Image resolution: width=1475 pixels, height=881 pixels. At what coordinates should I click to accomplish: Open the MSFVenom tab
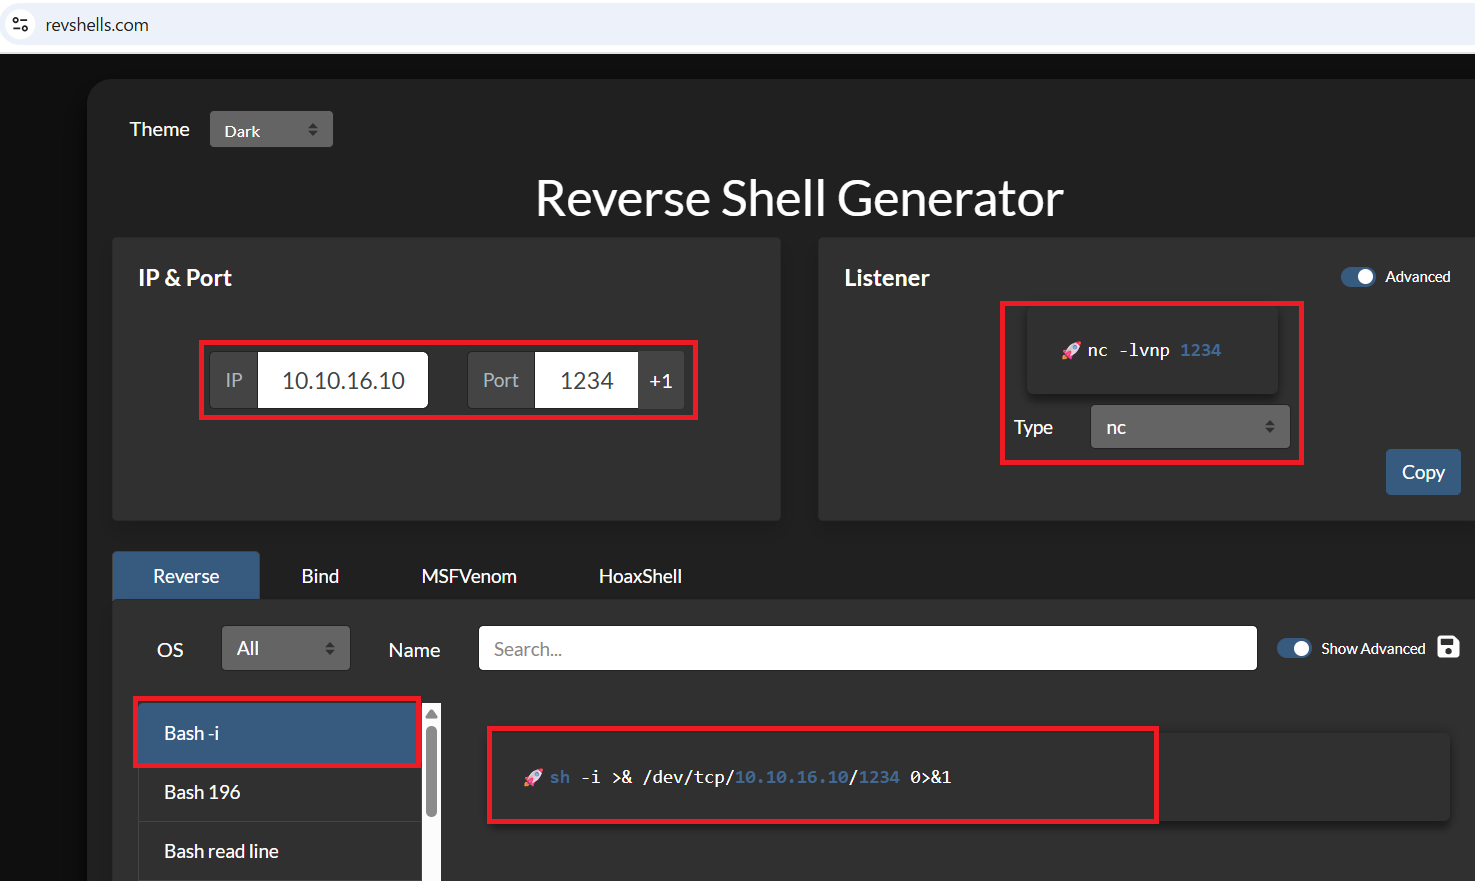click(x=469, y=576)
